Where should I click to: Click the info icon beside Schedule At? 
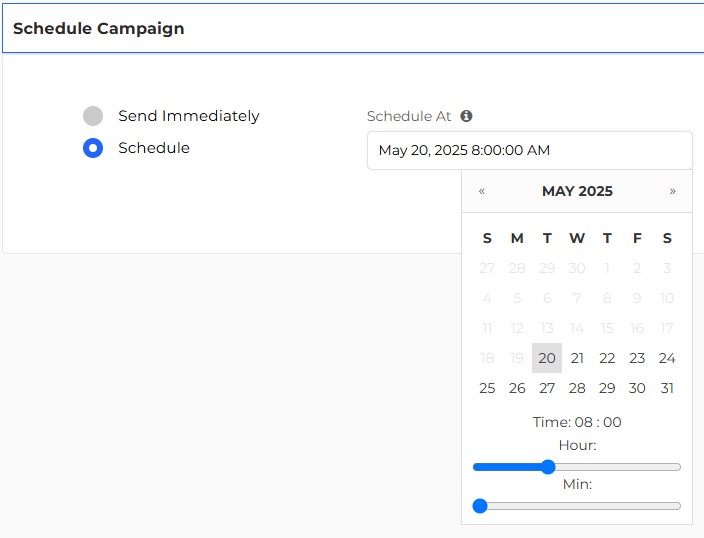pyautogui.click(x=466, y=116)
